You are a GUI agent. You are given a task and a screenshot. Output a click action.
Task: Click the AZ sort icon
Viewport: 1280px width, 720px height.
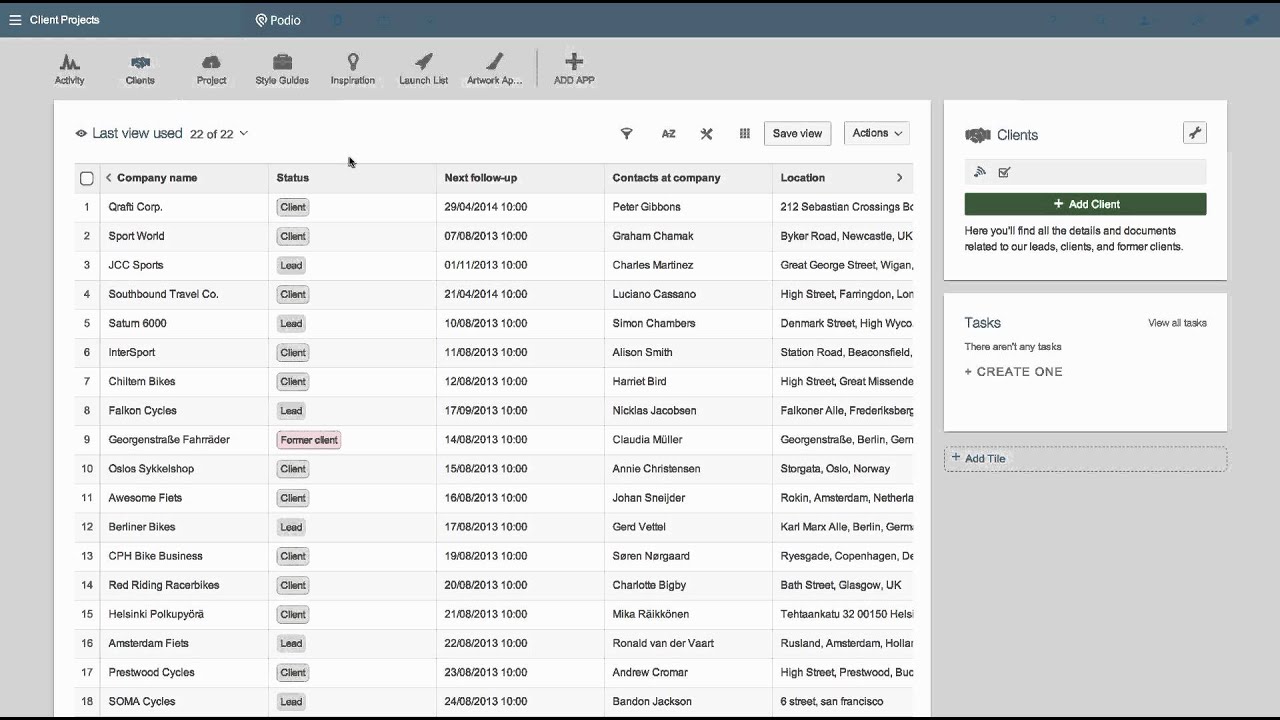pyautogui.click(x=668, y=133)
